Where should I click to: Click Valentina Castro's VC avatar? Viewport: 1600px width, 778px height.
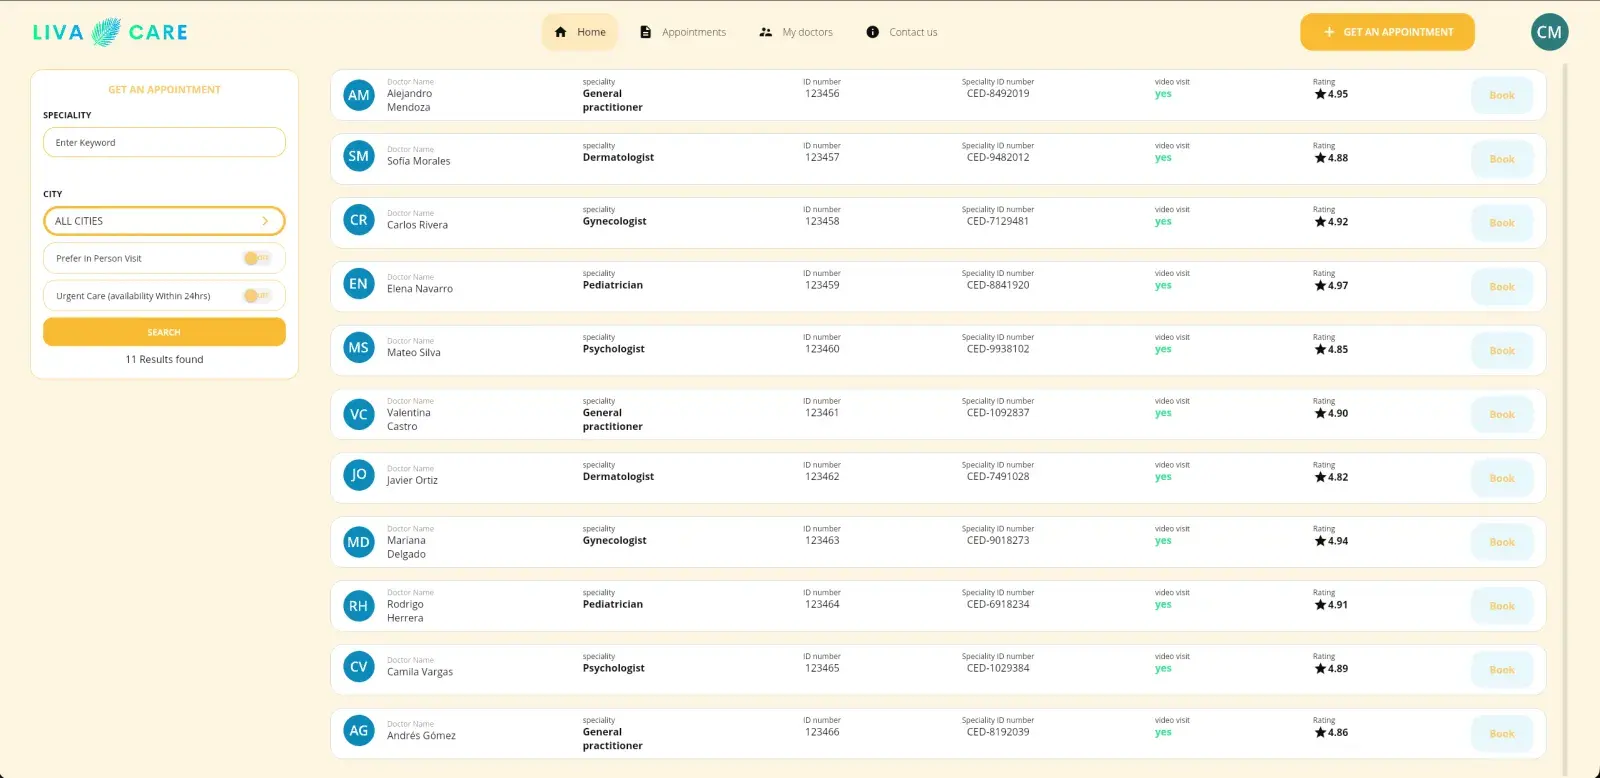(359, 414)
